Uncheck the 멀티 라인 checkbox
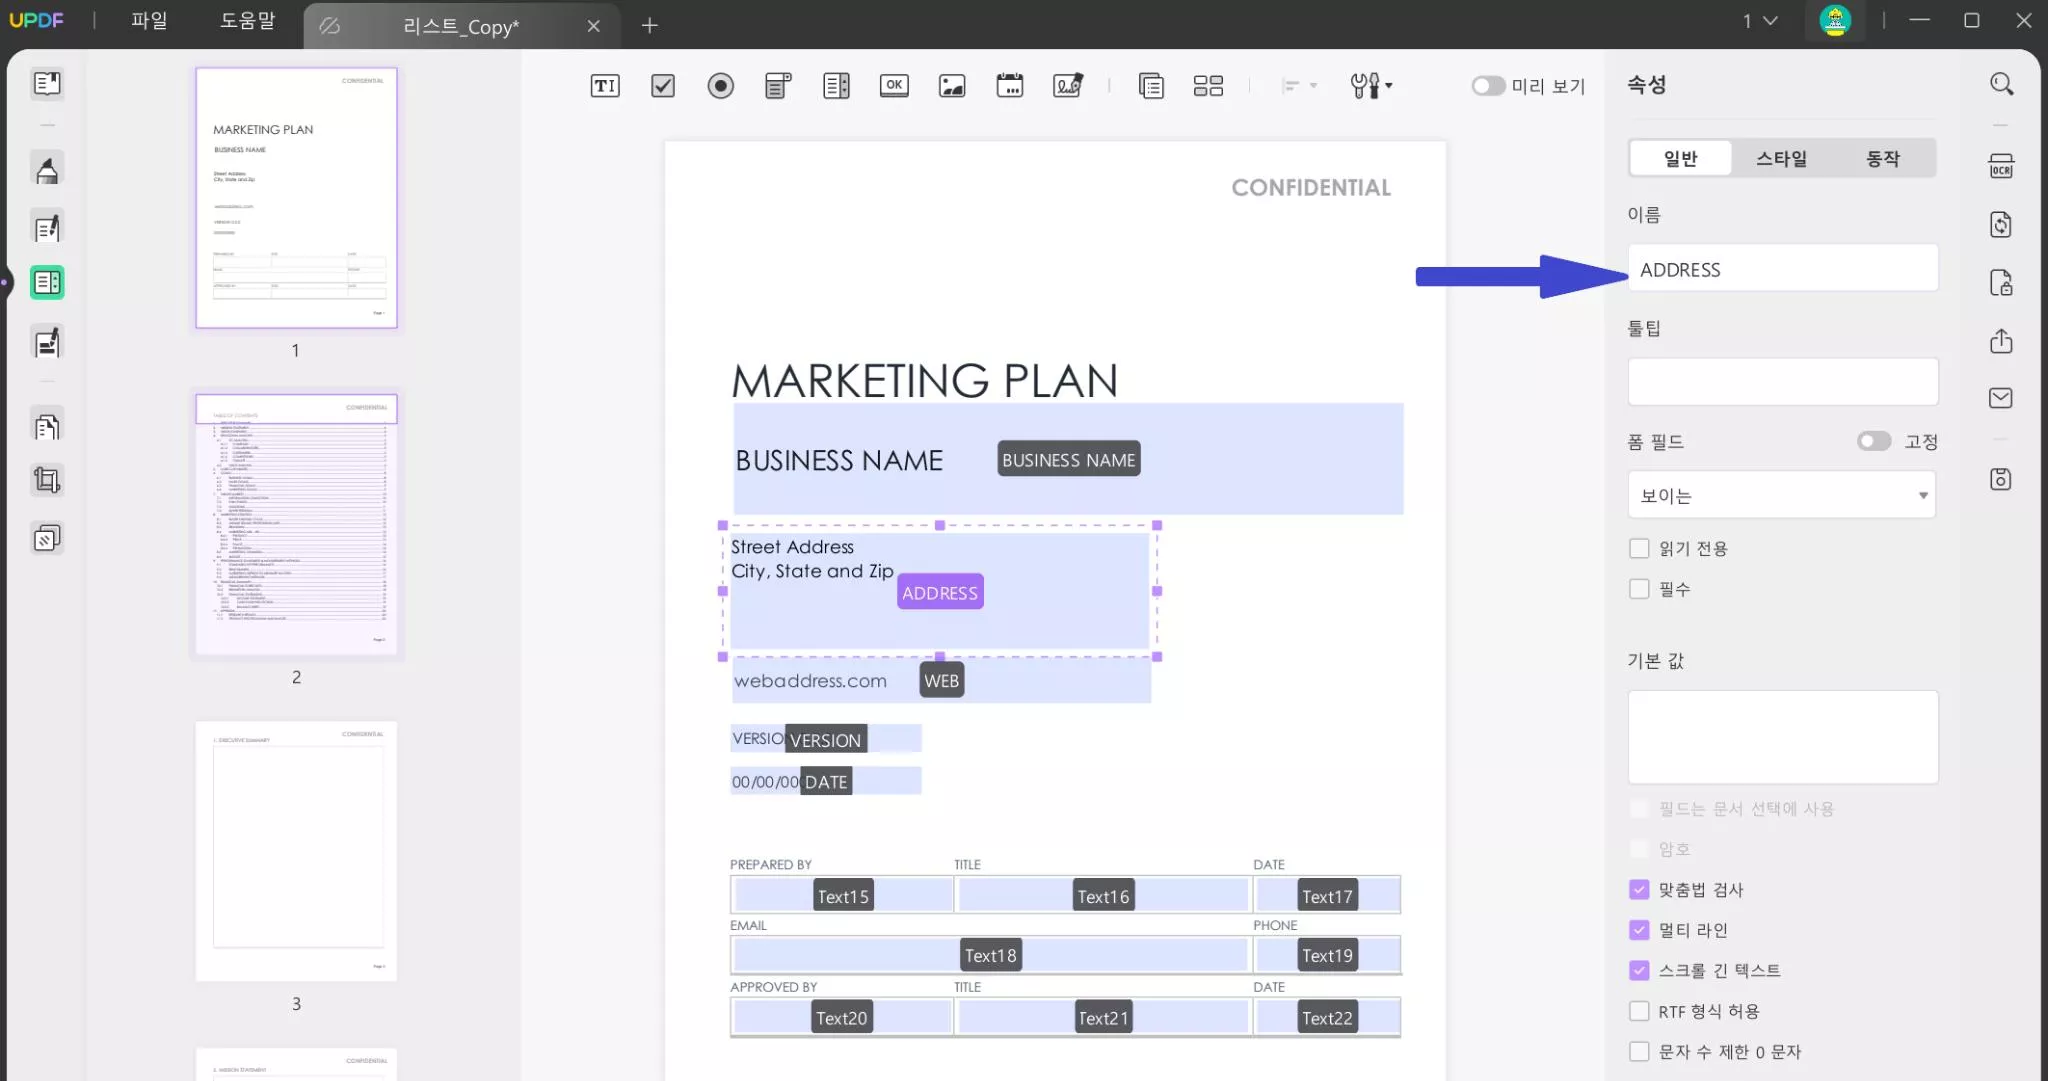Viewport: 2048px width, 1081px height. coord(1639,930)
